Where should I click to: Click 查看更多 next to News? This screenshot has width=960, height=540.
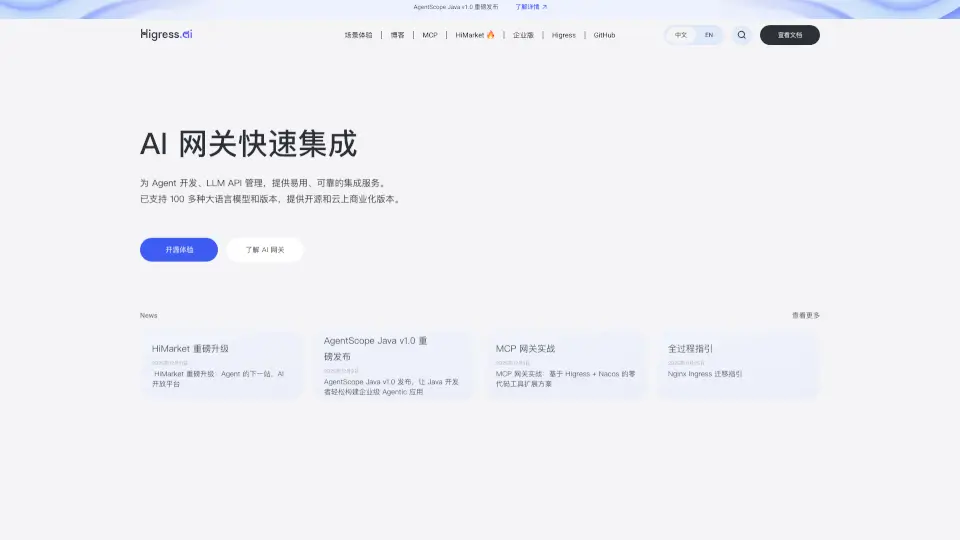tap(806, 315)
